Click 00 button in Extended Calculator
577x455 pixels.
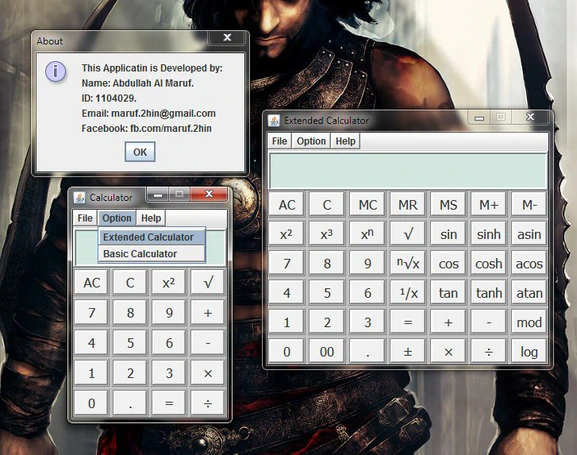(327, 352)
